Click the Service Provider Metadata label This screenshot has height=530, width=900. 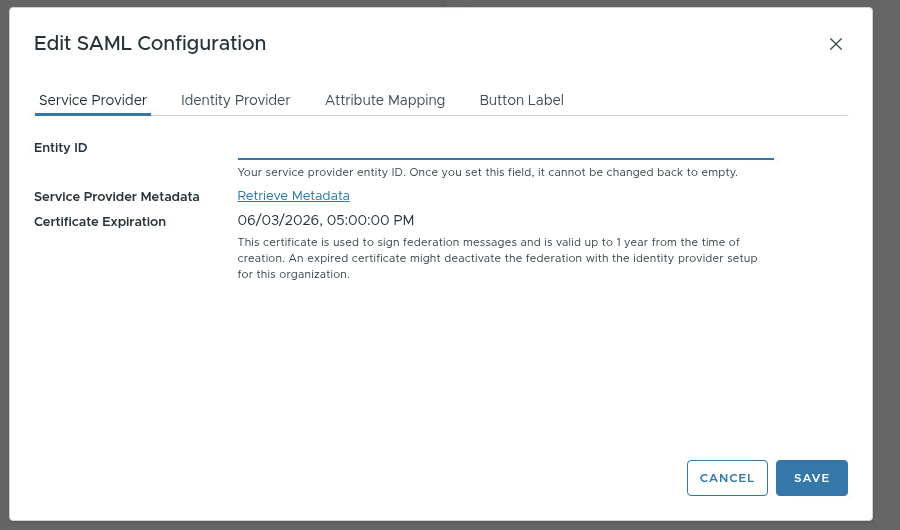117,197
